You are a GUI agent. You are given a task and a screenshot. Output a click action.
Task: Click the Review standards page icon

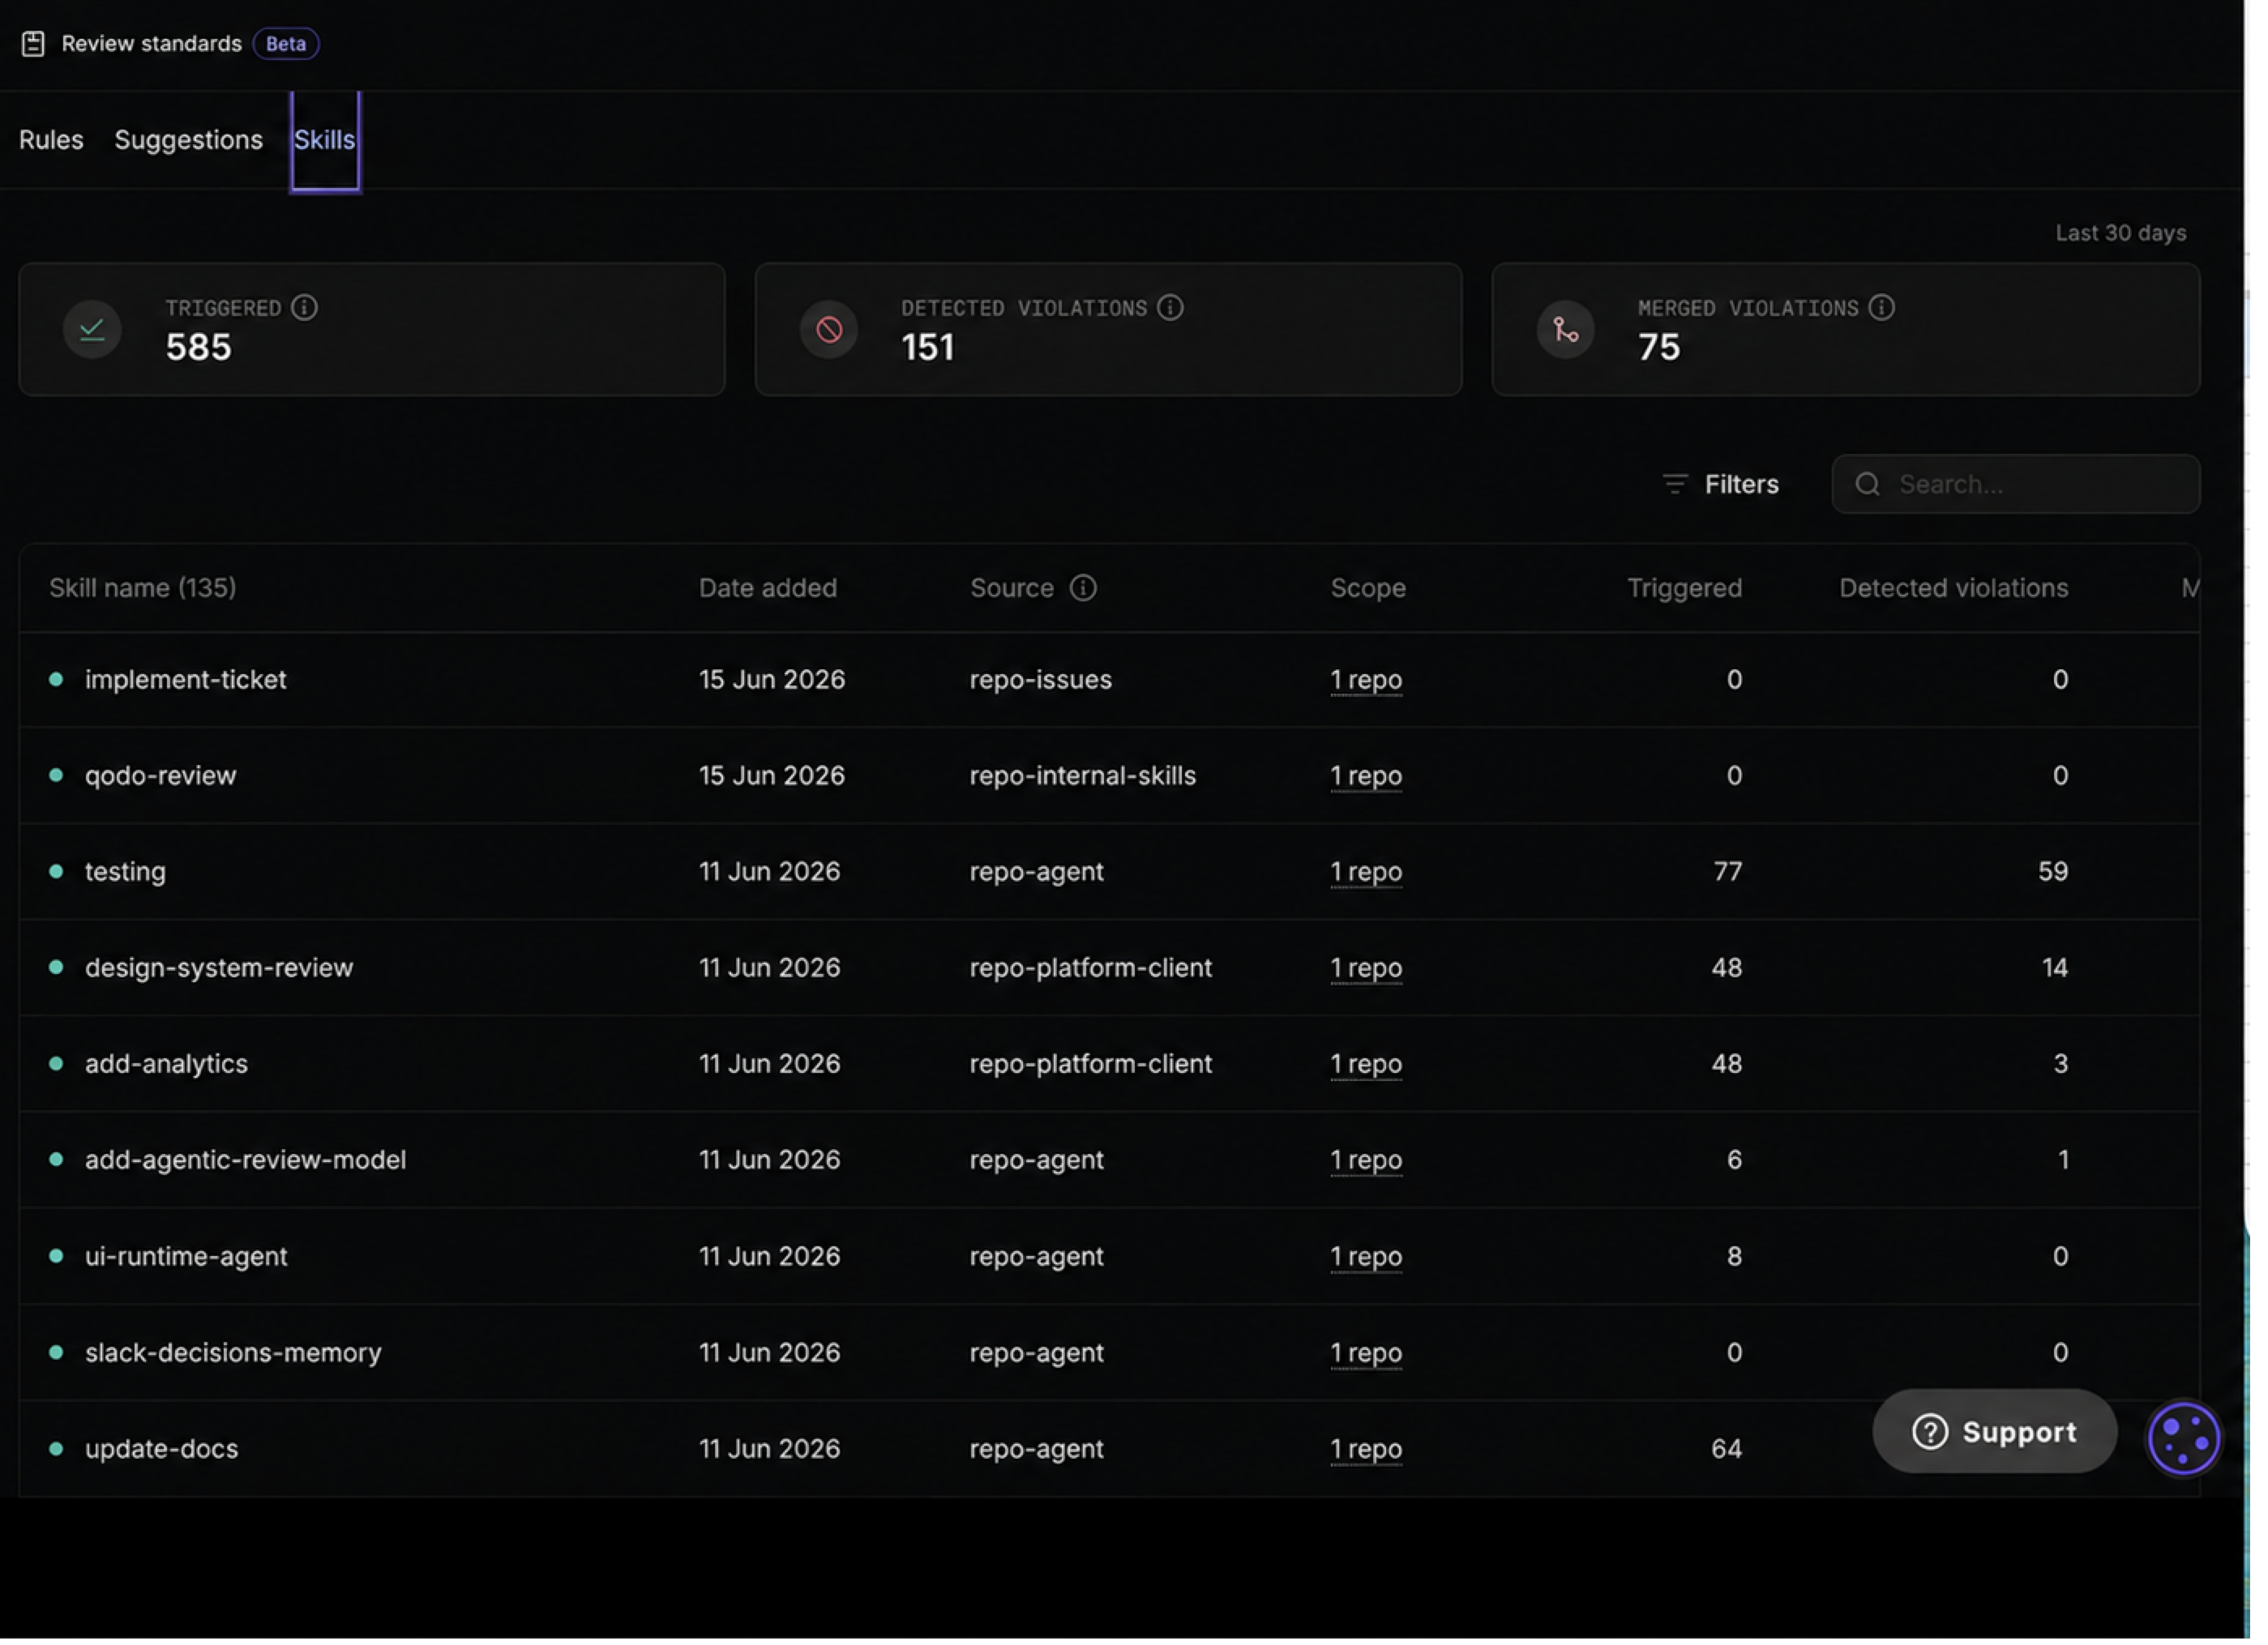tap(33, 44)
